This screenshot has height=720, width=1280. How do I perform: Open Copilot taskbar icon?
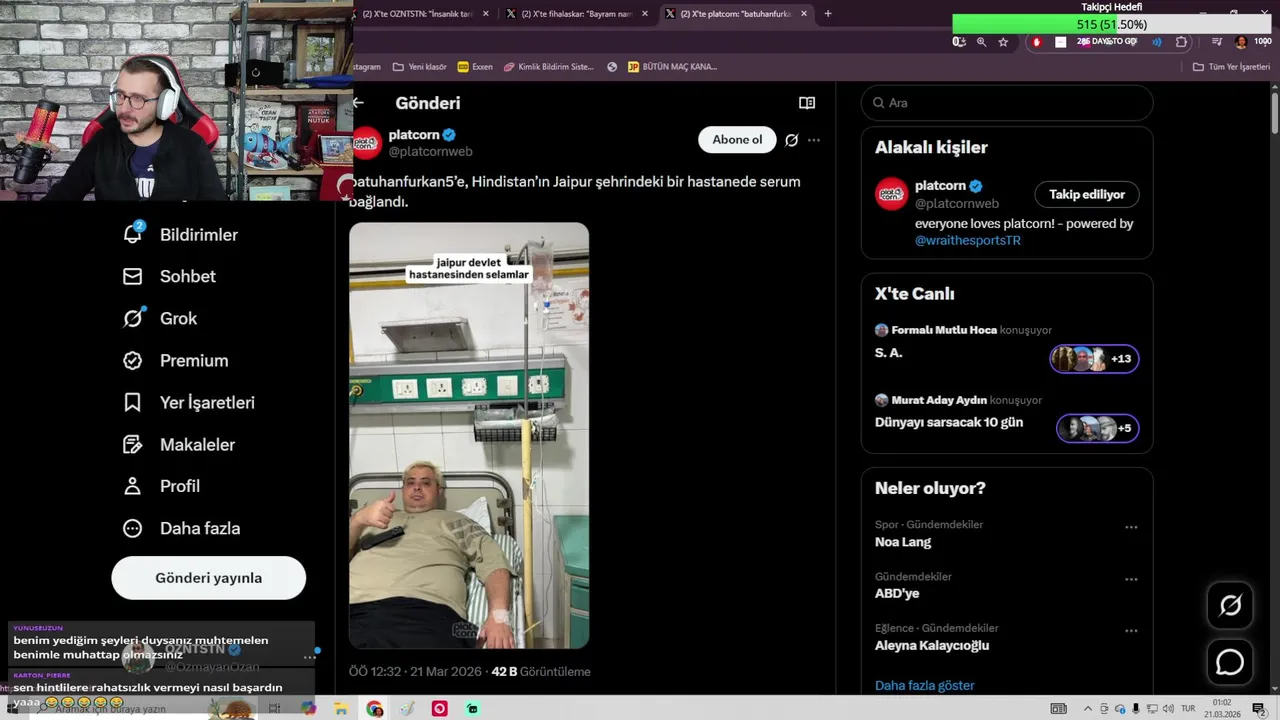(308, 709)
